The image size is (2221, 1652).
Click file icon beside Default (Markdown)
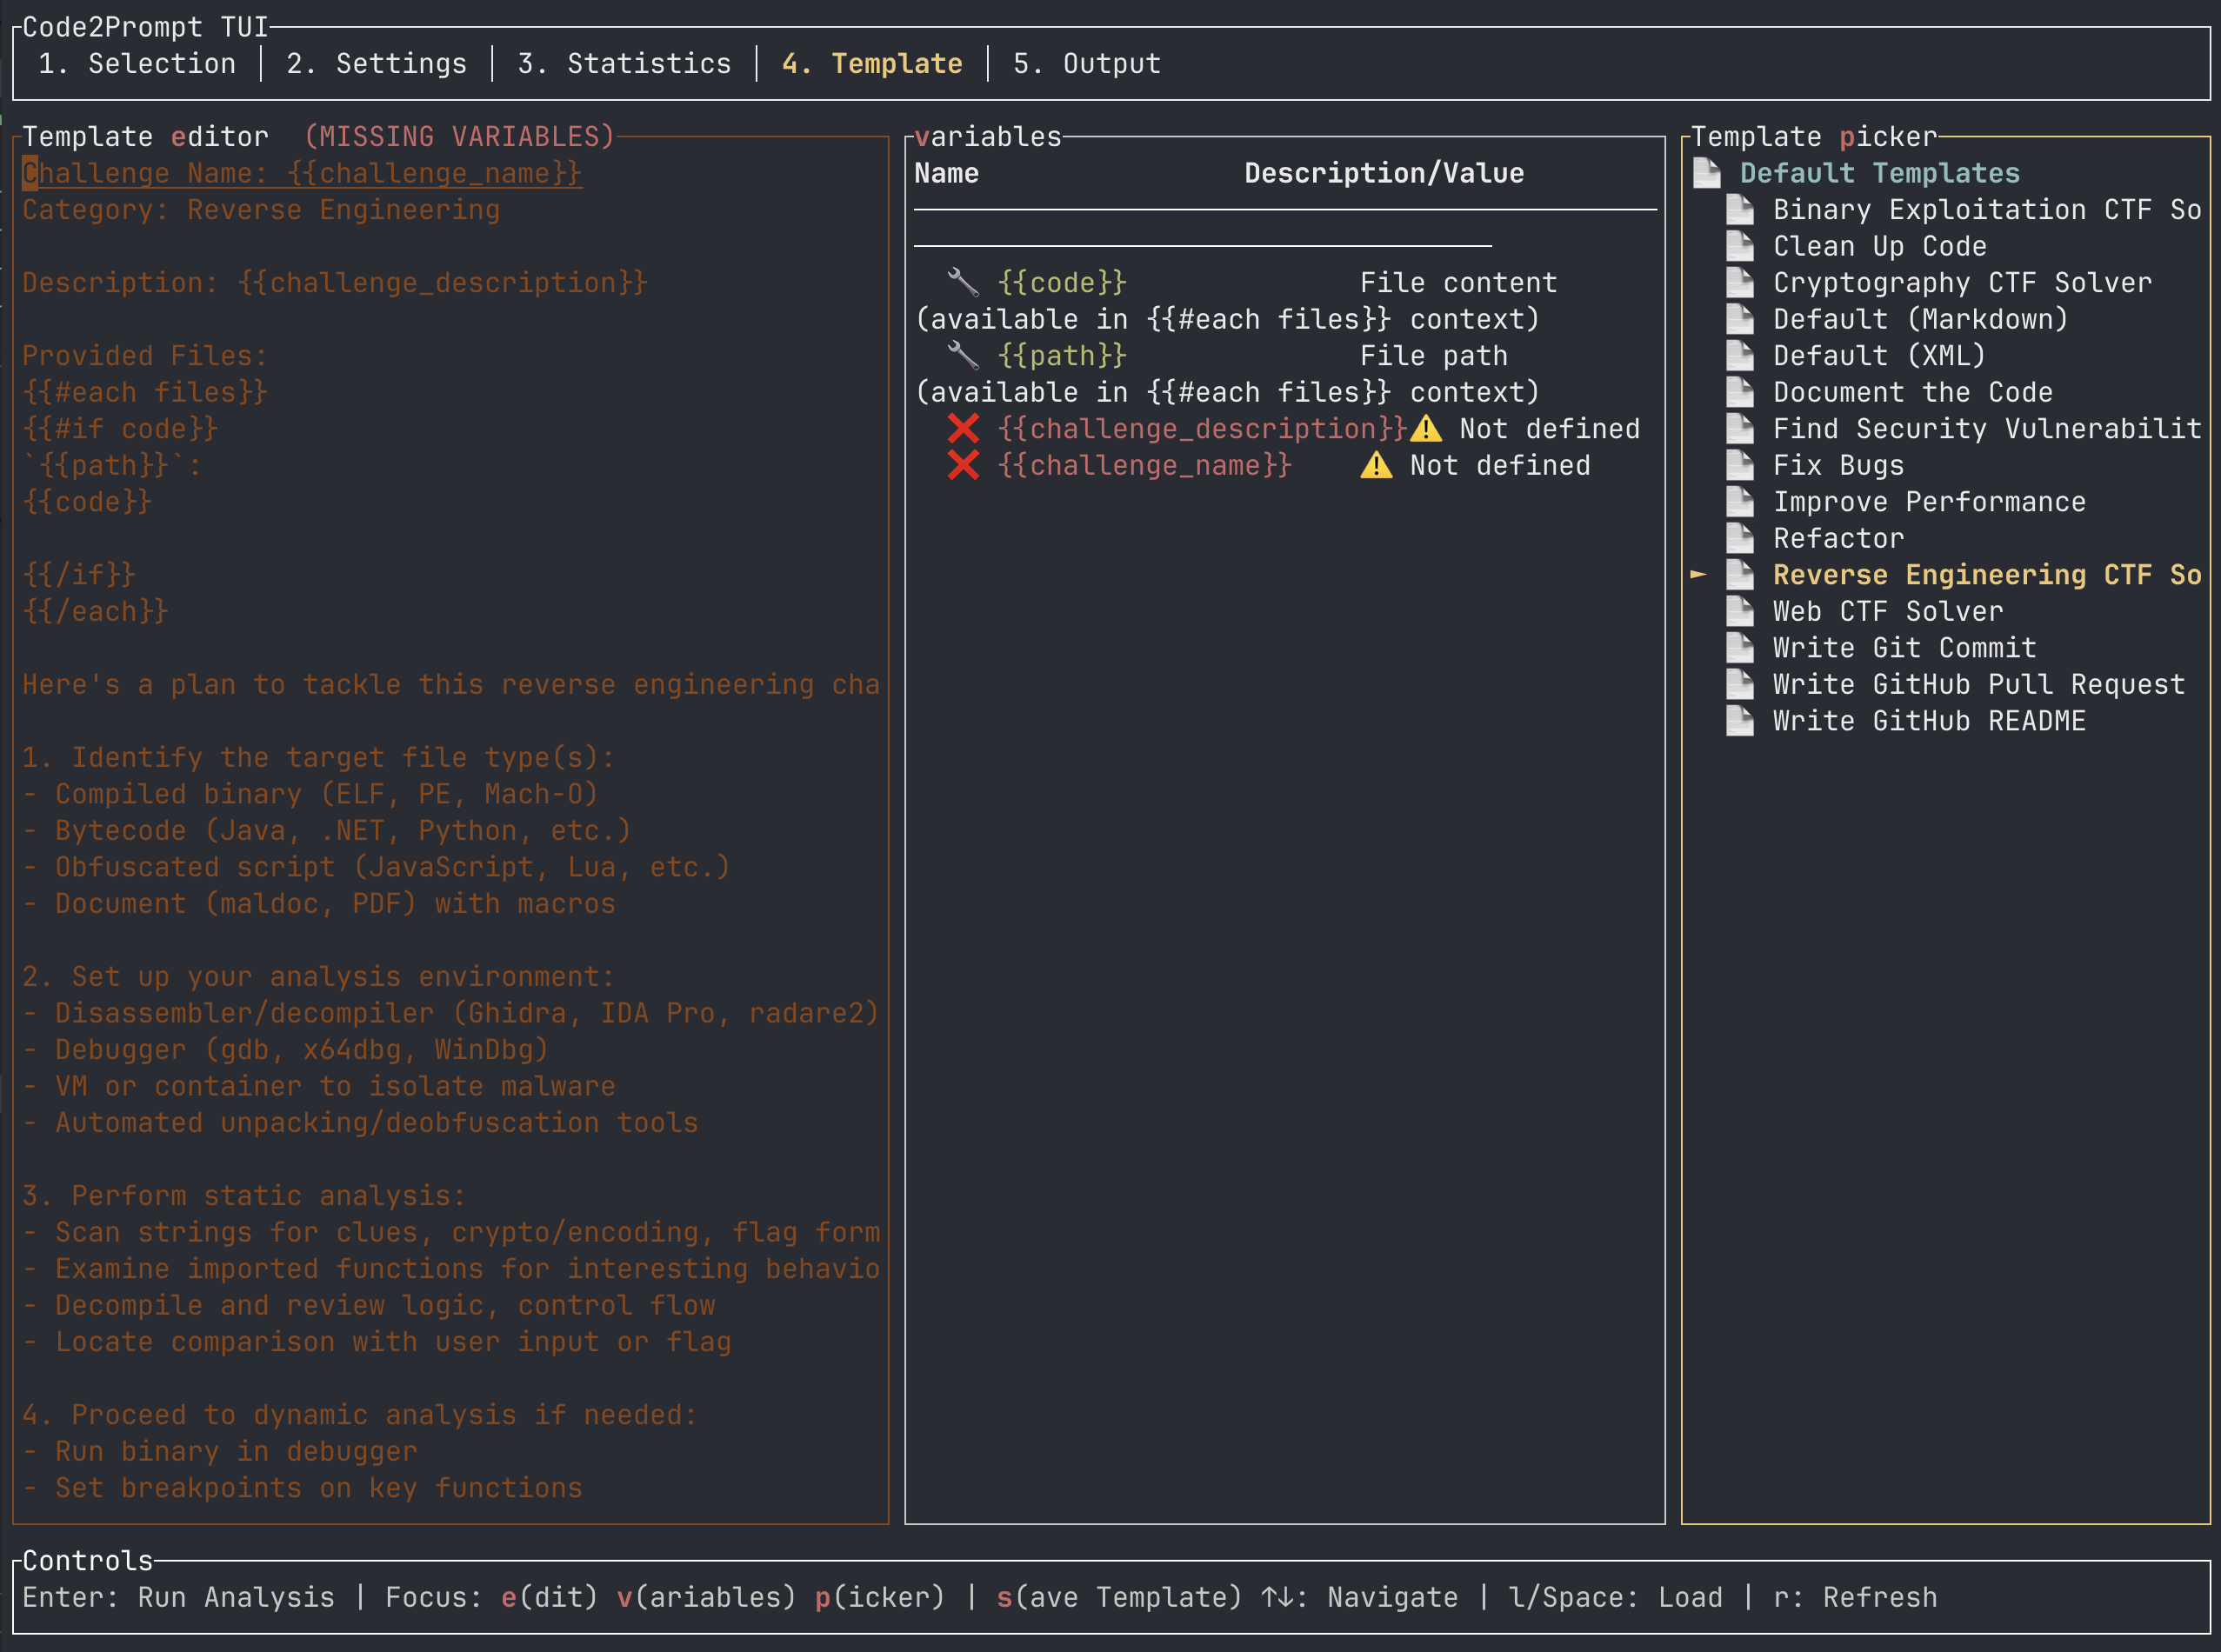tap(1740, 319)
